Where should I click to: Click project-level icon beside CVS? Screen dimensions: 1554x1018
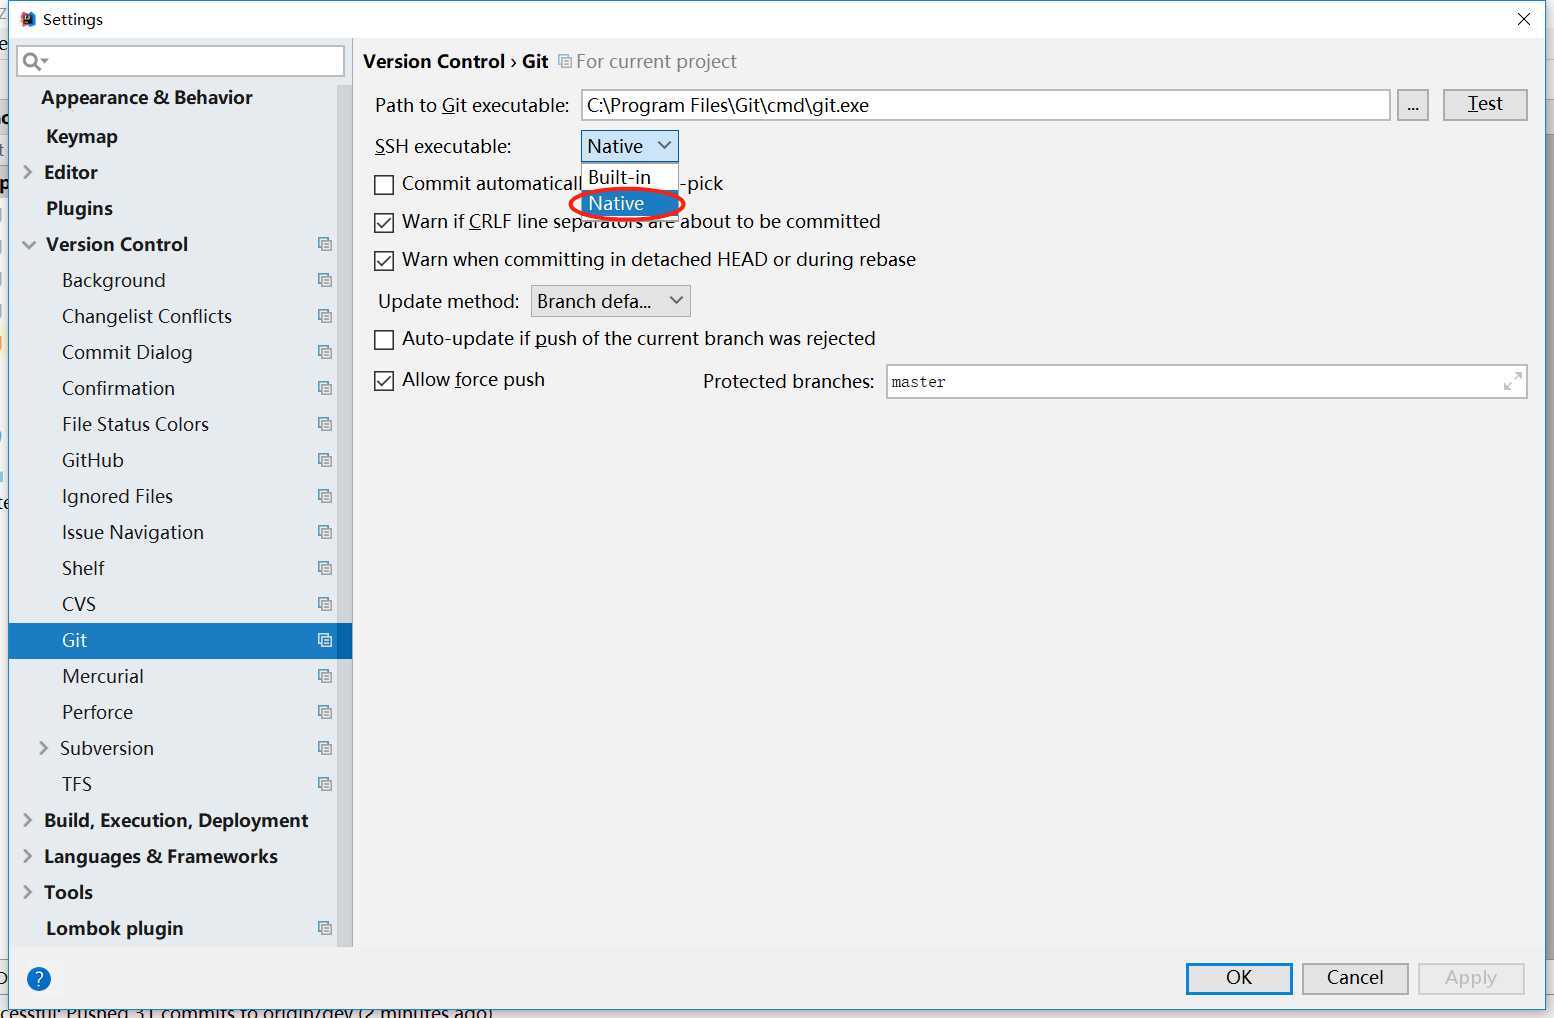point(325,604)
